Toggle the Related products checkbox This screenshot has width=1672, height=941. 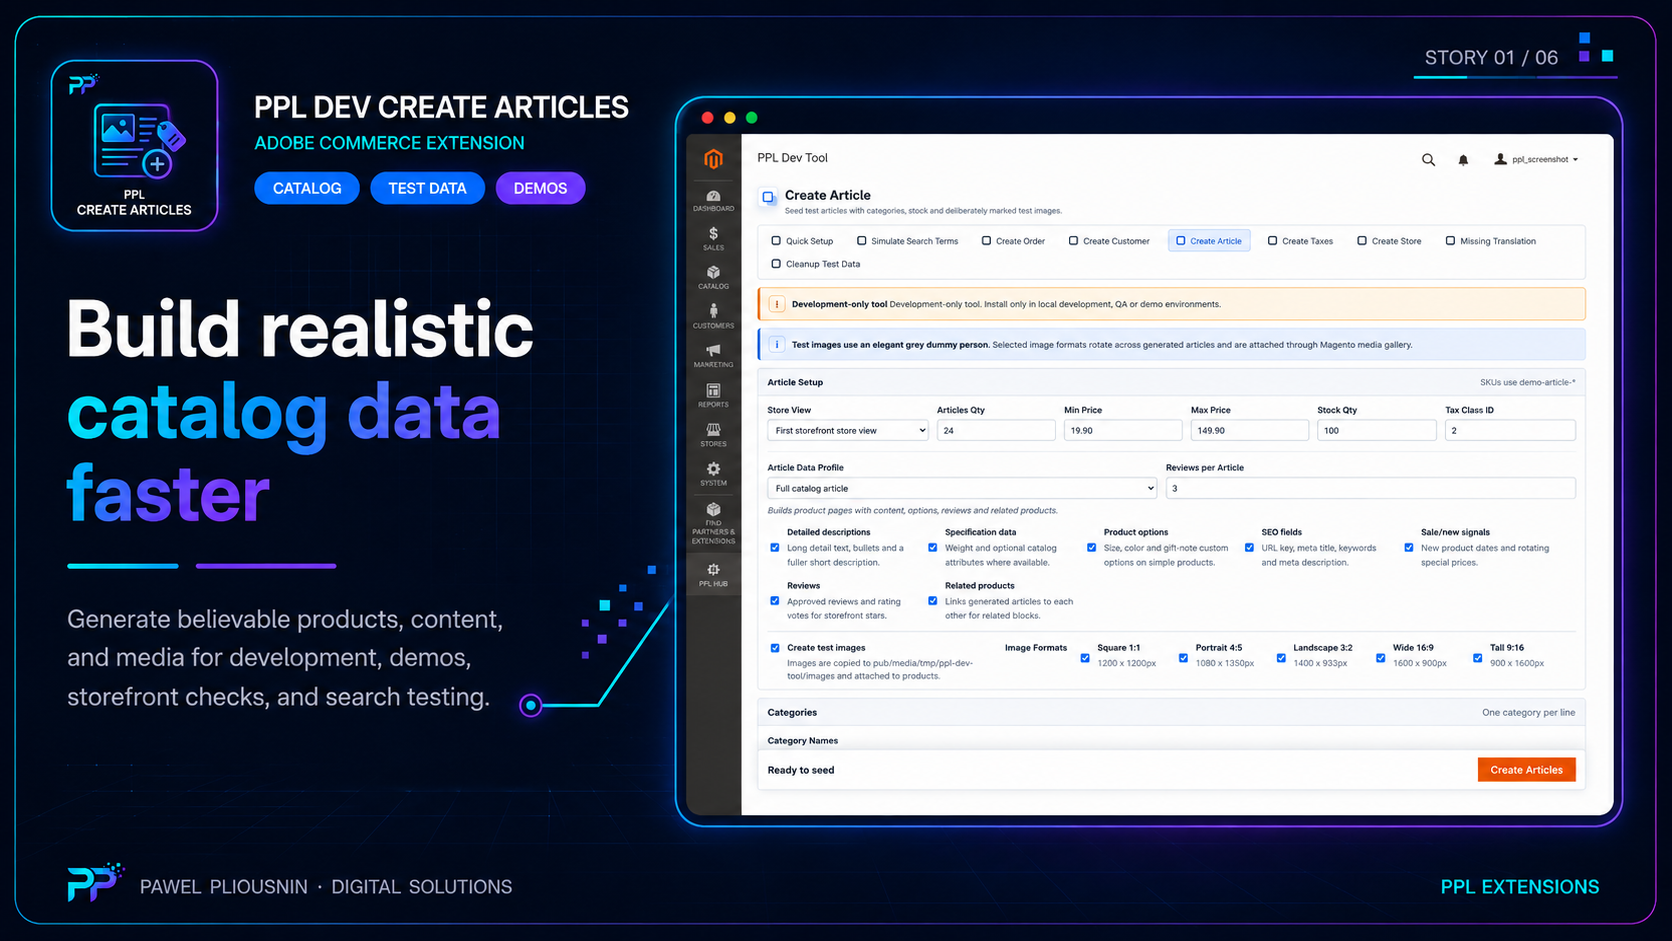(x=933, y=601)
